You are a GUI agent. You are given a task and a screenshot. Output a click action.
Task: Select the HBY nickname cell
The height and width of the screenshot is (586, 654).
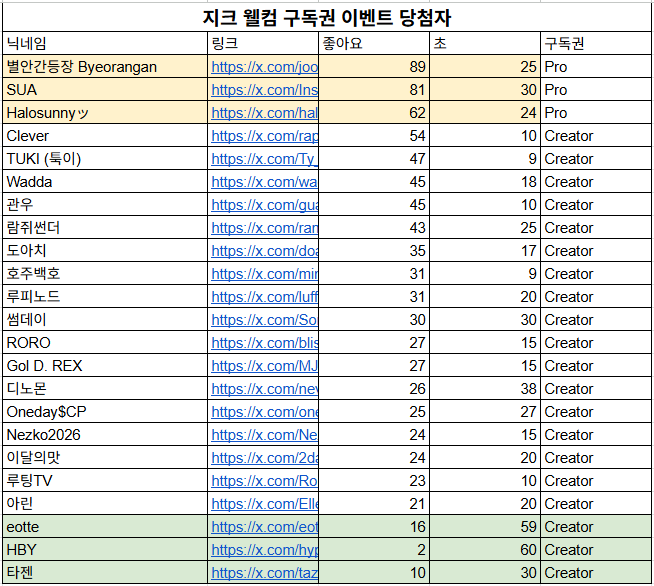point(105,549)
